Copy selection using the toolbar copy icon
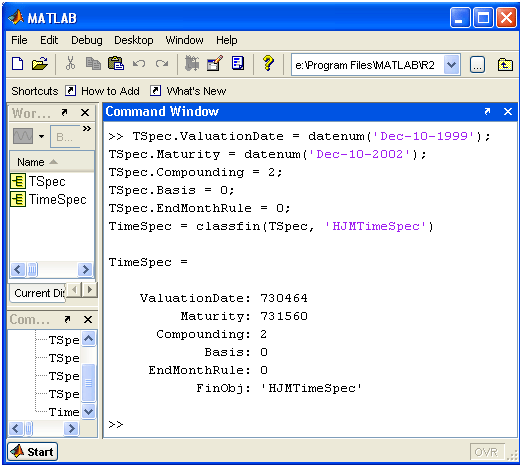The height and width of the screenshot is (467, 522). click(x=93, y=63)
